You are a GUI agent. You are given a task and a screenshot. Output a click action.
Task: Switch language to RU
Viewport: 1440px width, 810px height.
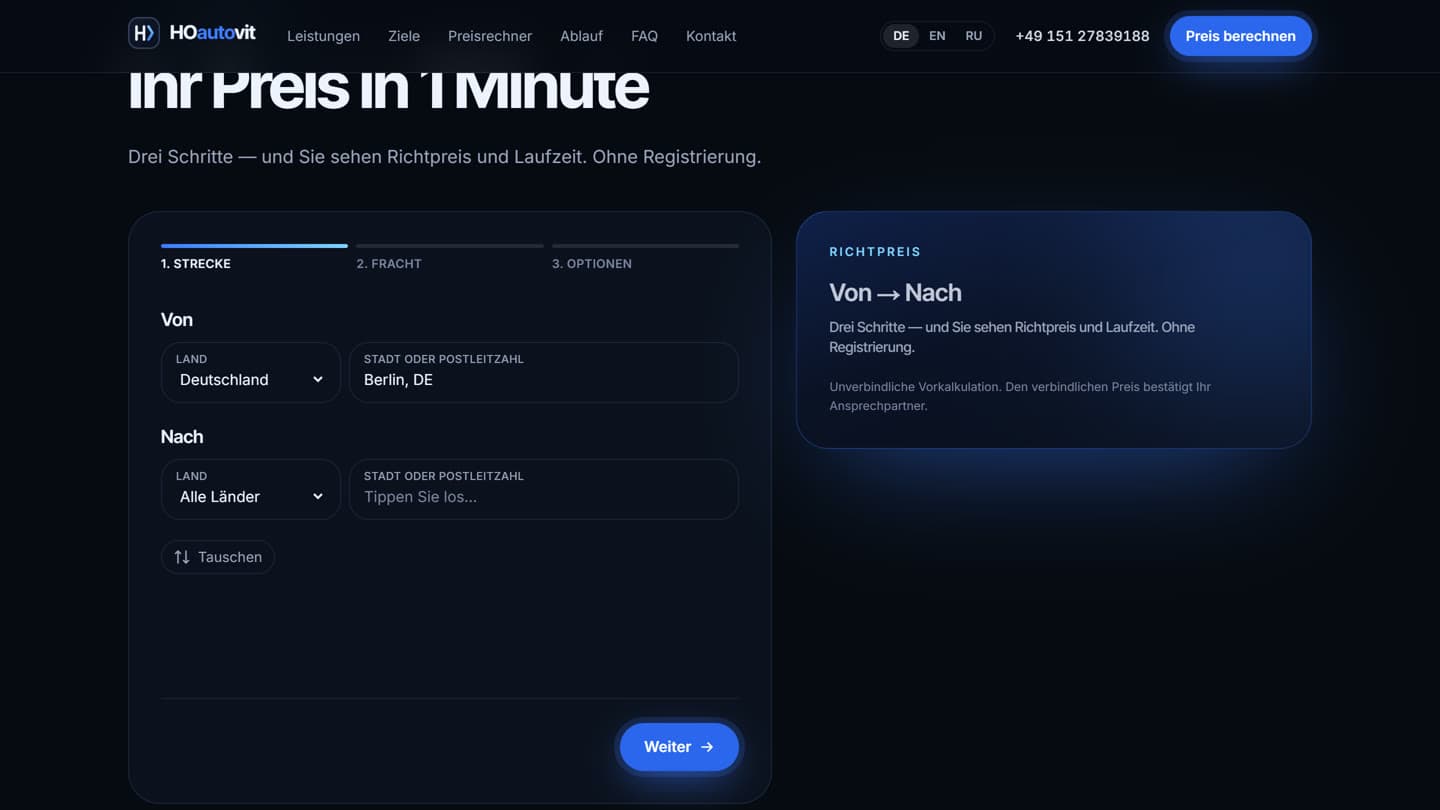pos(974,36)
